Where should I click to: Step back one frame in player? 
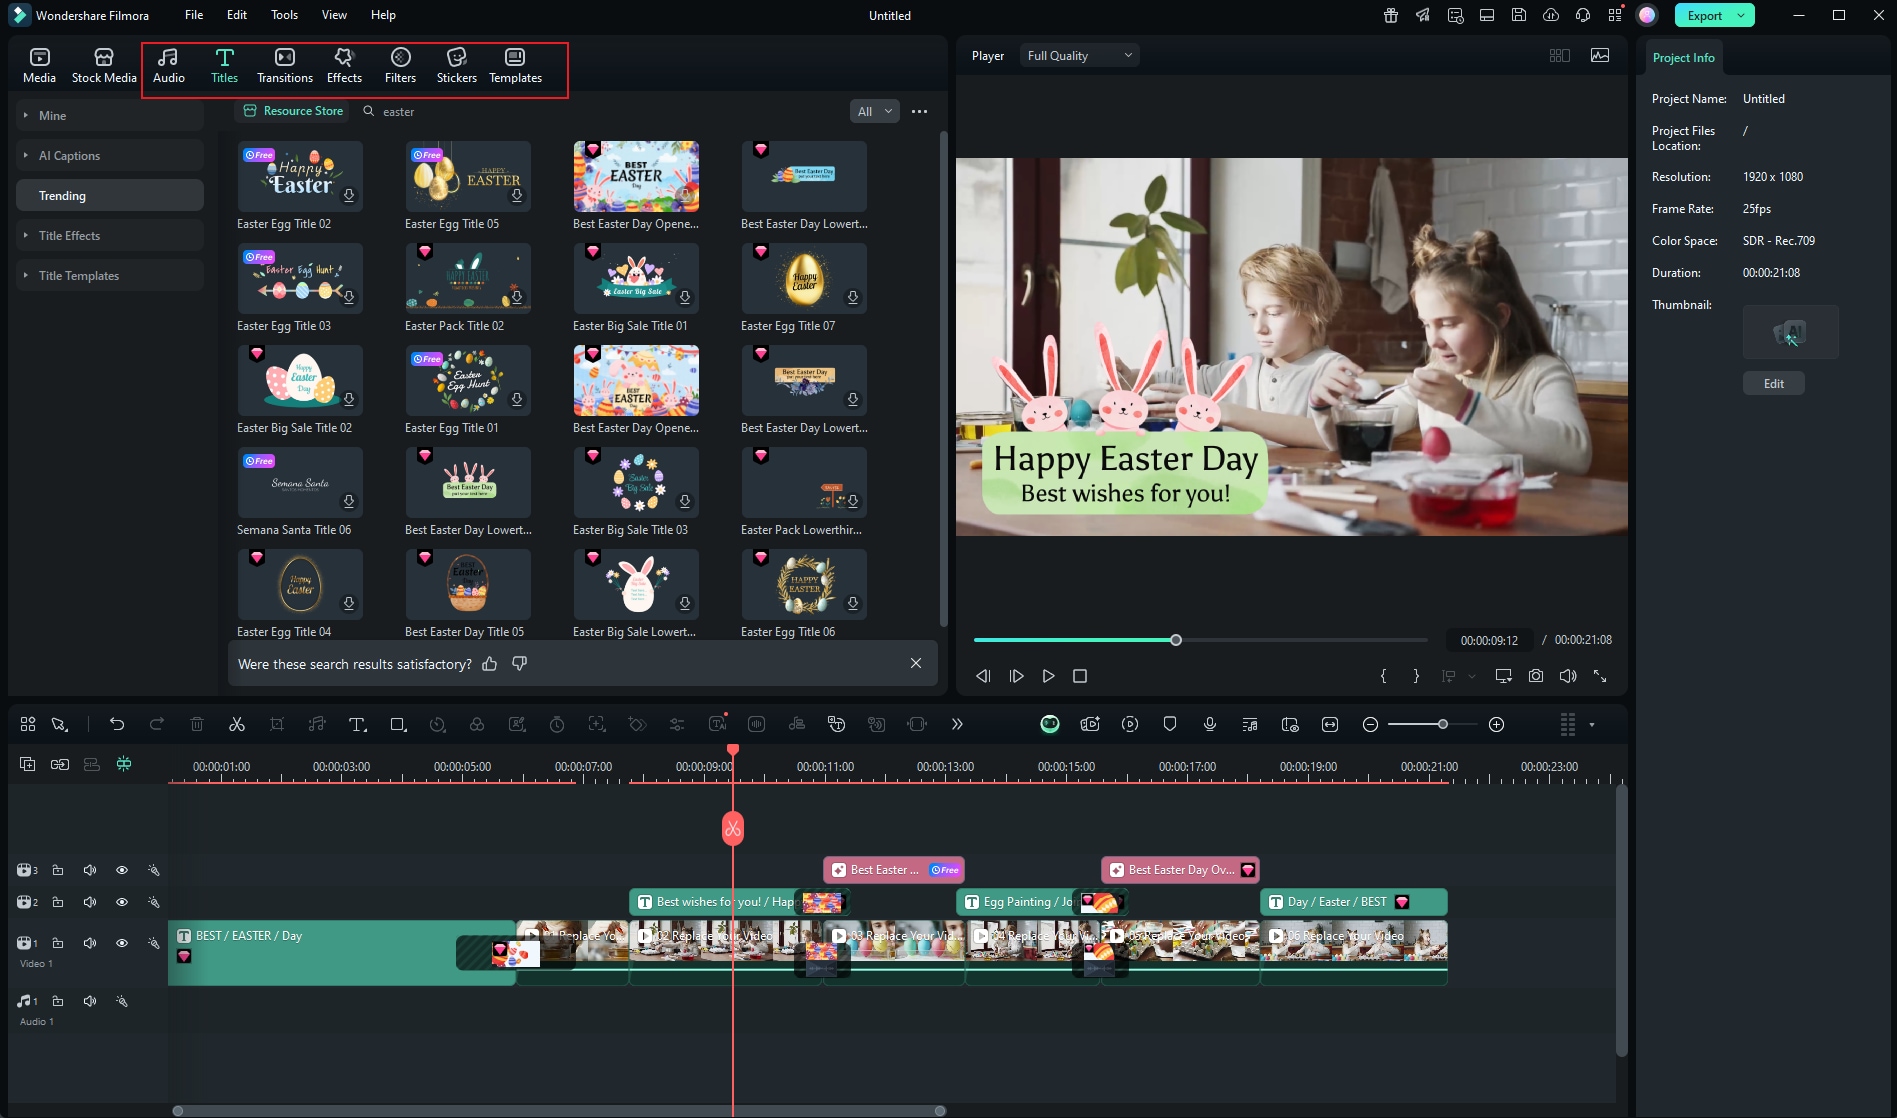[x=983, y=676]
